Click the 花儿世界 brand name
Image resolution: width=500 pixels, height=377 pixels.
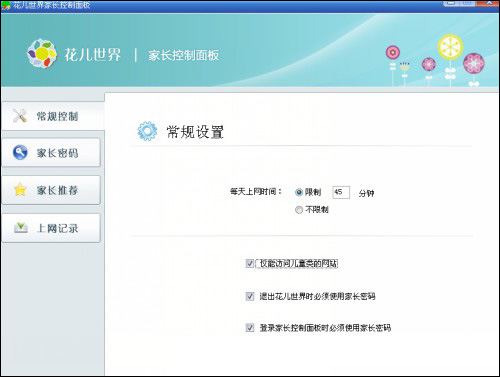(x=92, y=55)
